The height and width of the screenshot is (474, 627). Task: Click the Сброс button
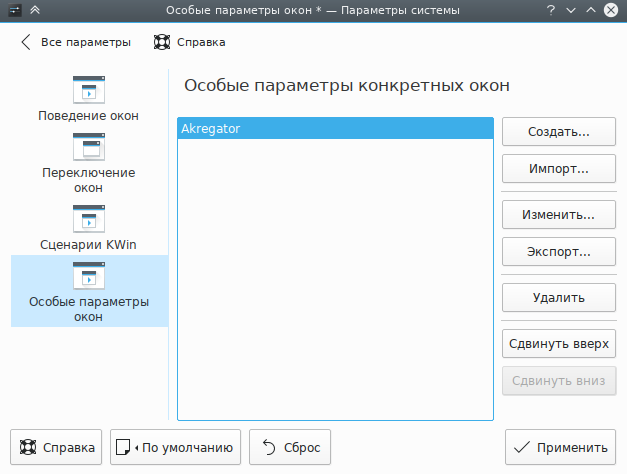(290, 448)
